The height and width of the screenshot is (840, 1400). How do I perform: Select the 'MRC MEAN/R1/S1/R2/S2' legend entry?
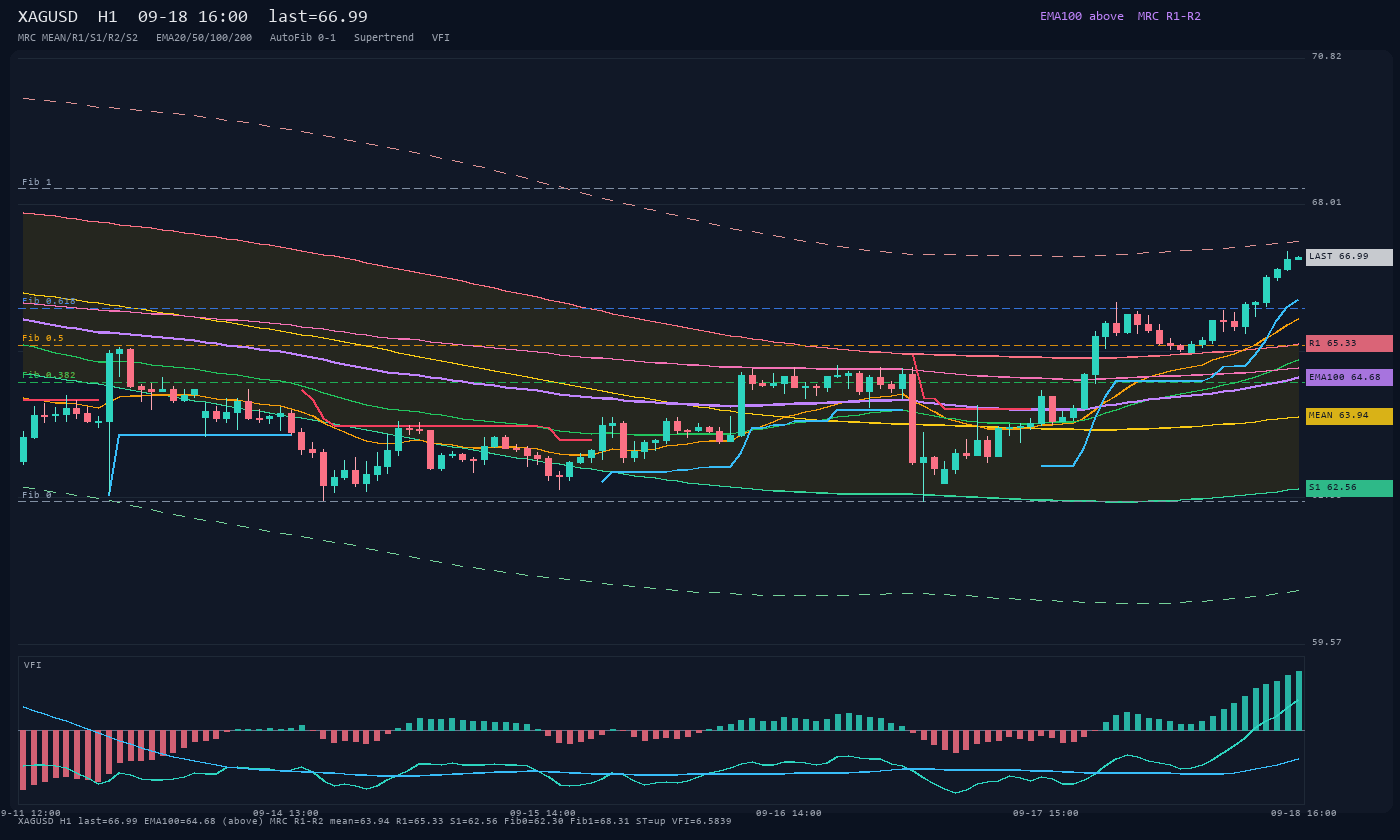tap(78, 38)
